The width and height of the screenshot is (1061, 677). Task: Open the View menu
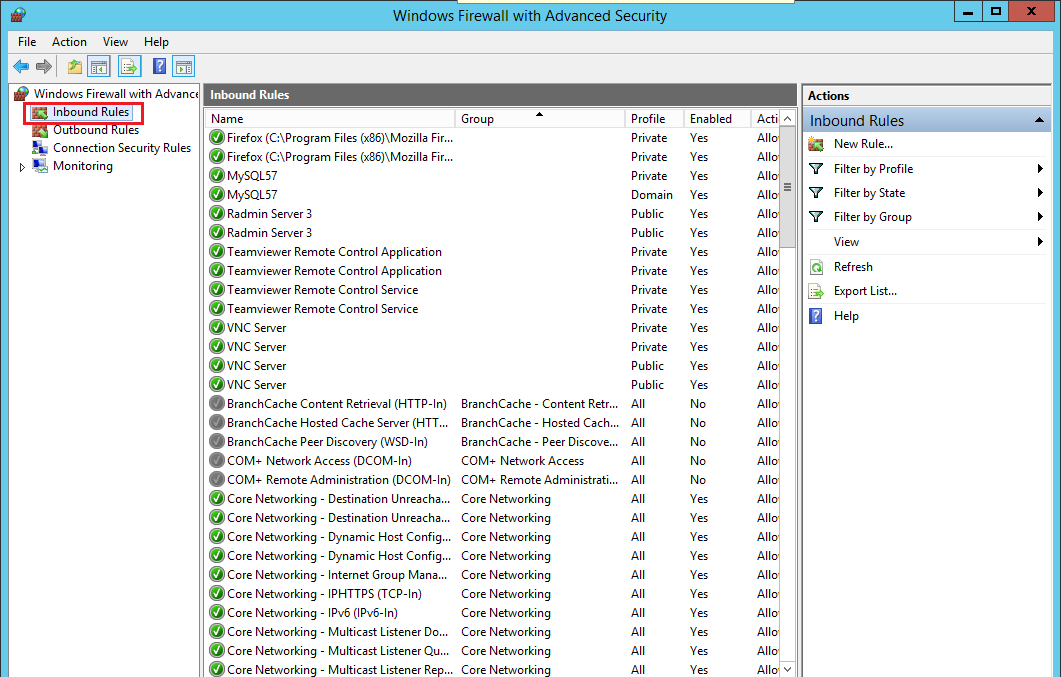(x=115, y=42)
